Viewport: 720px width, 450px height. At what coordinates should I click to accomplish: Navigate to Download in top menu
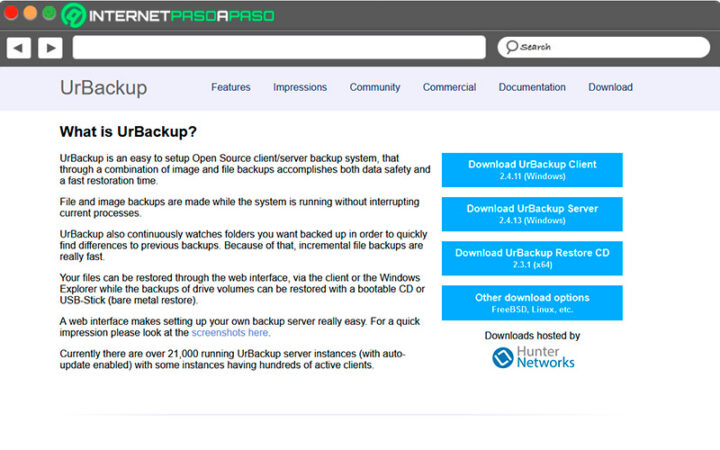point(610,88)
